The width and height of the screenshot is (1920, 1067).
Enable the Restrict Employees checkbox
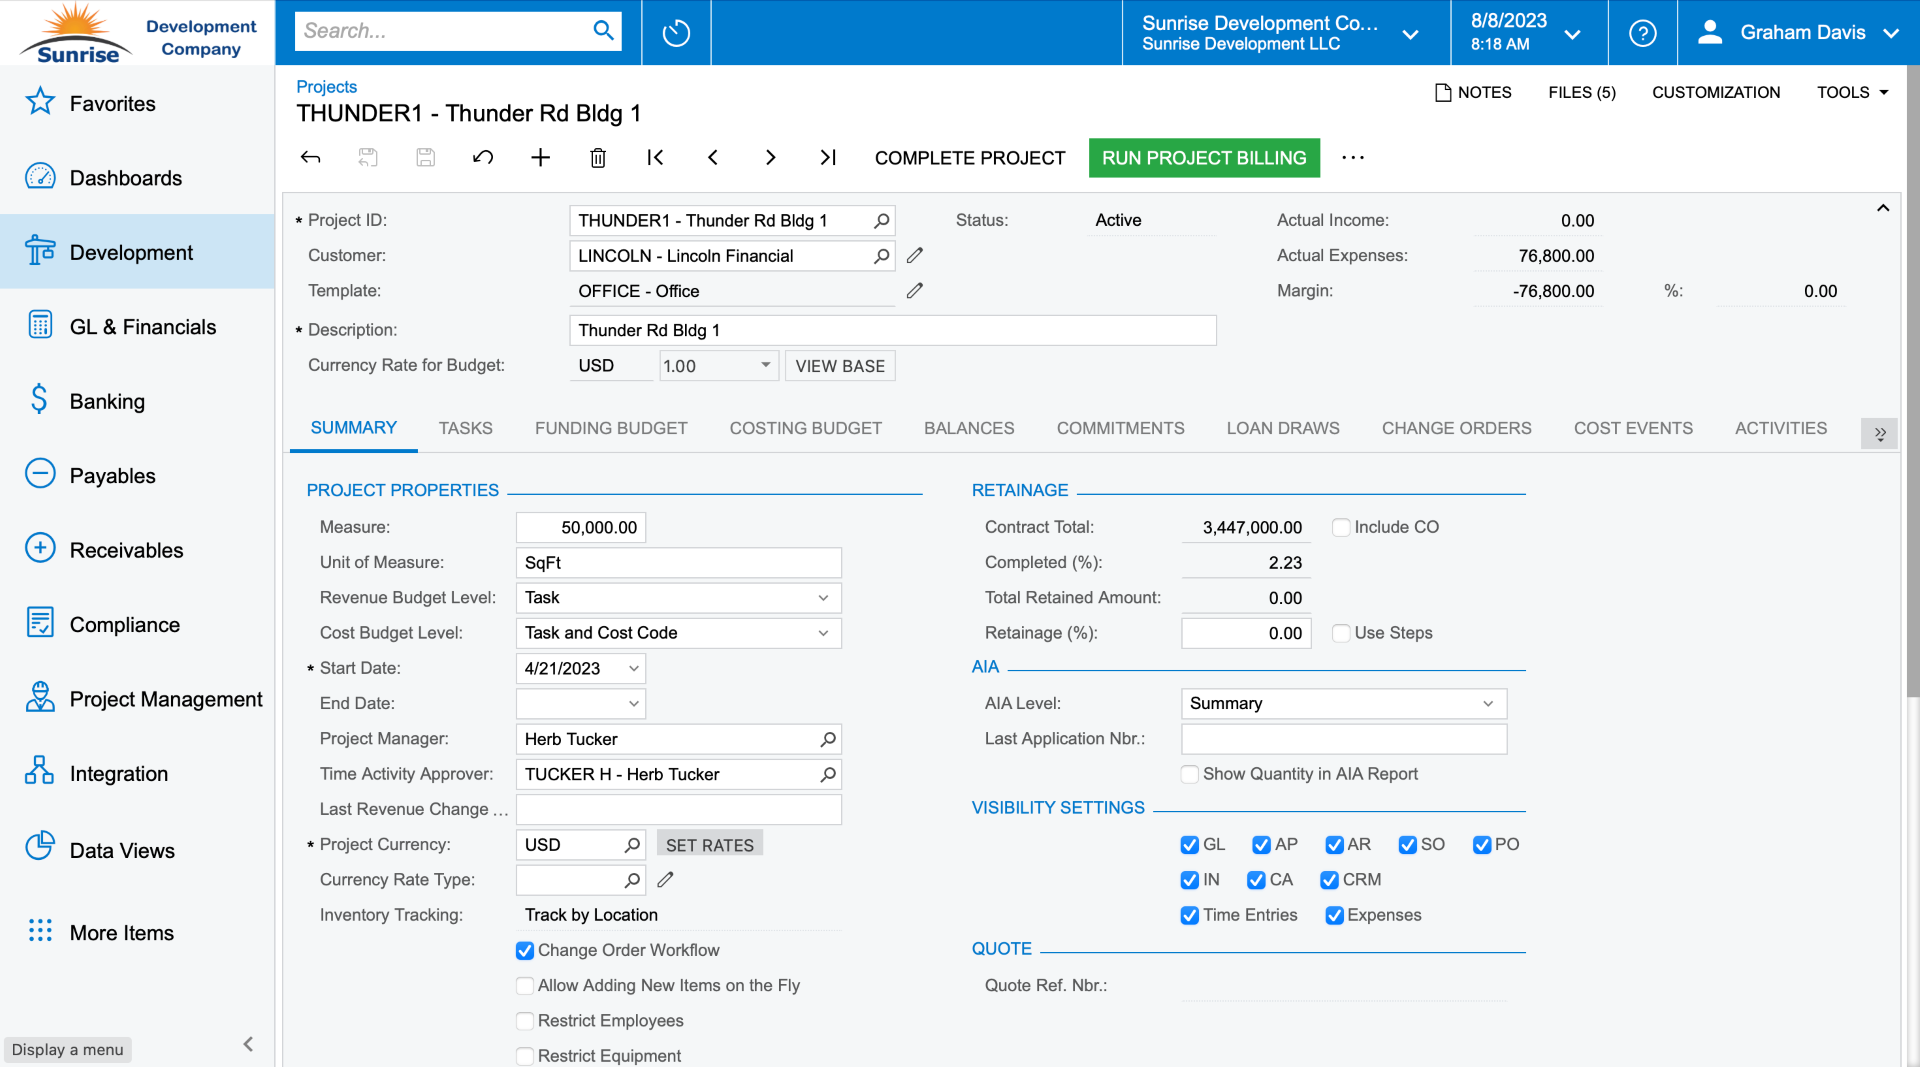click(524, 1020)
